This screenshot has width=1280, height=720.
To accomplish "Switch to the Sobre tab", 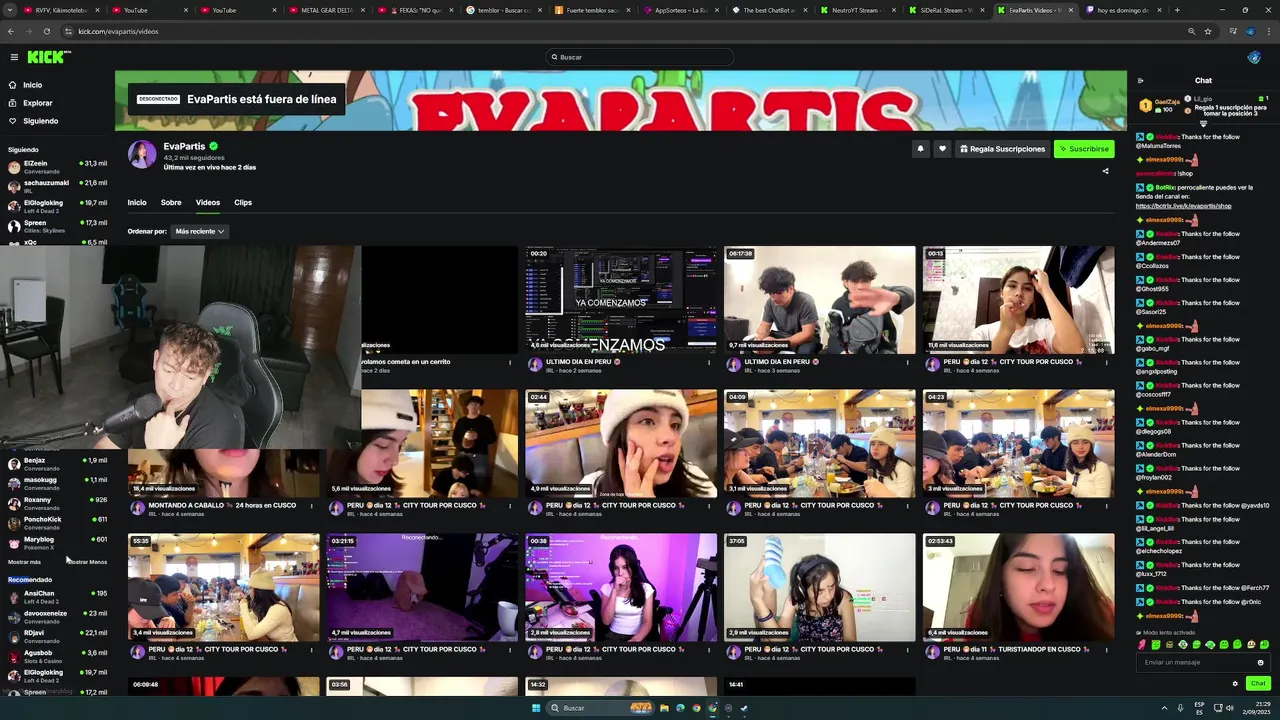I will click(171, 202).
